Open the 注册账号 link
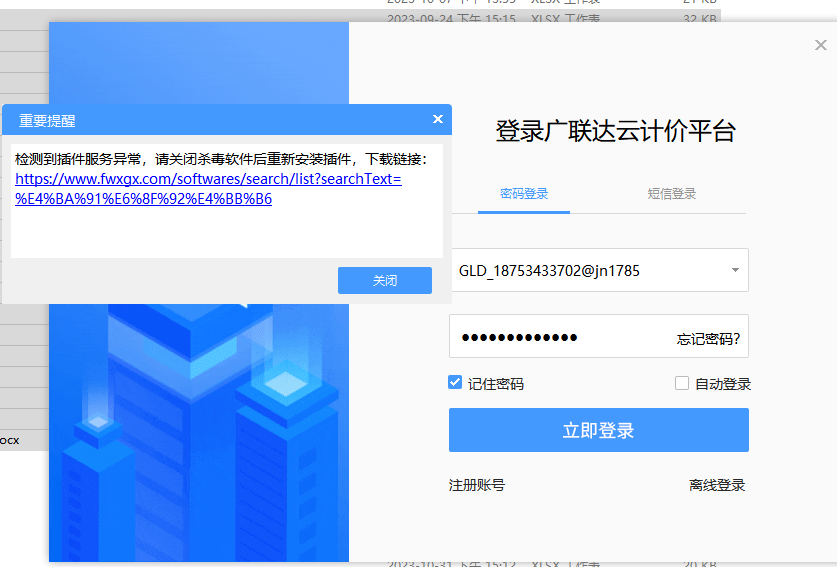837x567 pixels. point(477,485)
